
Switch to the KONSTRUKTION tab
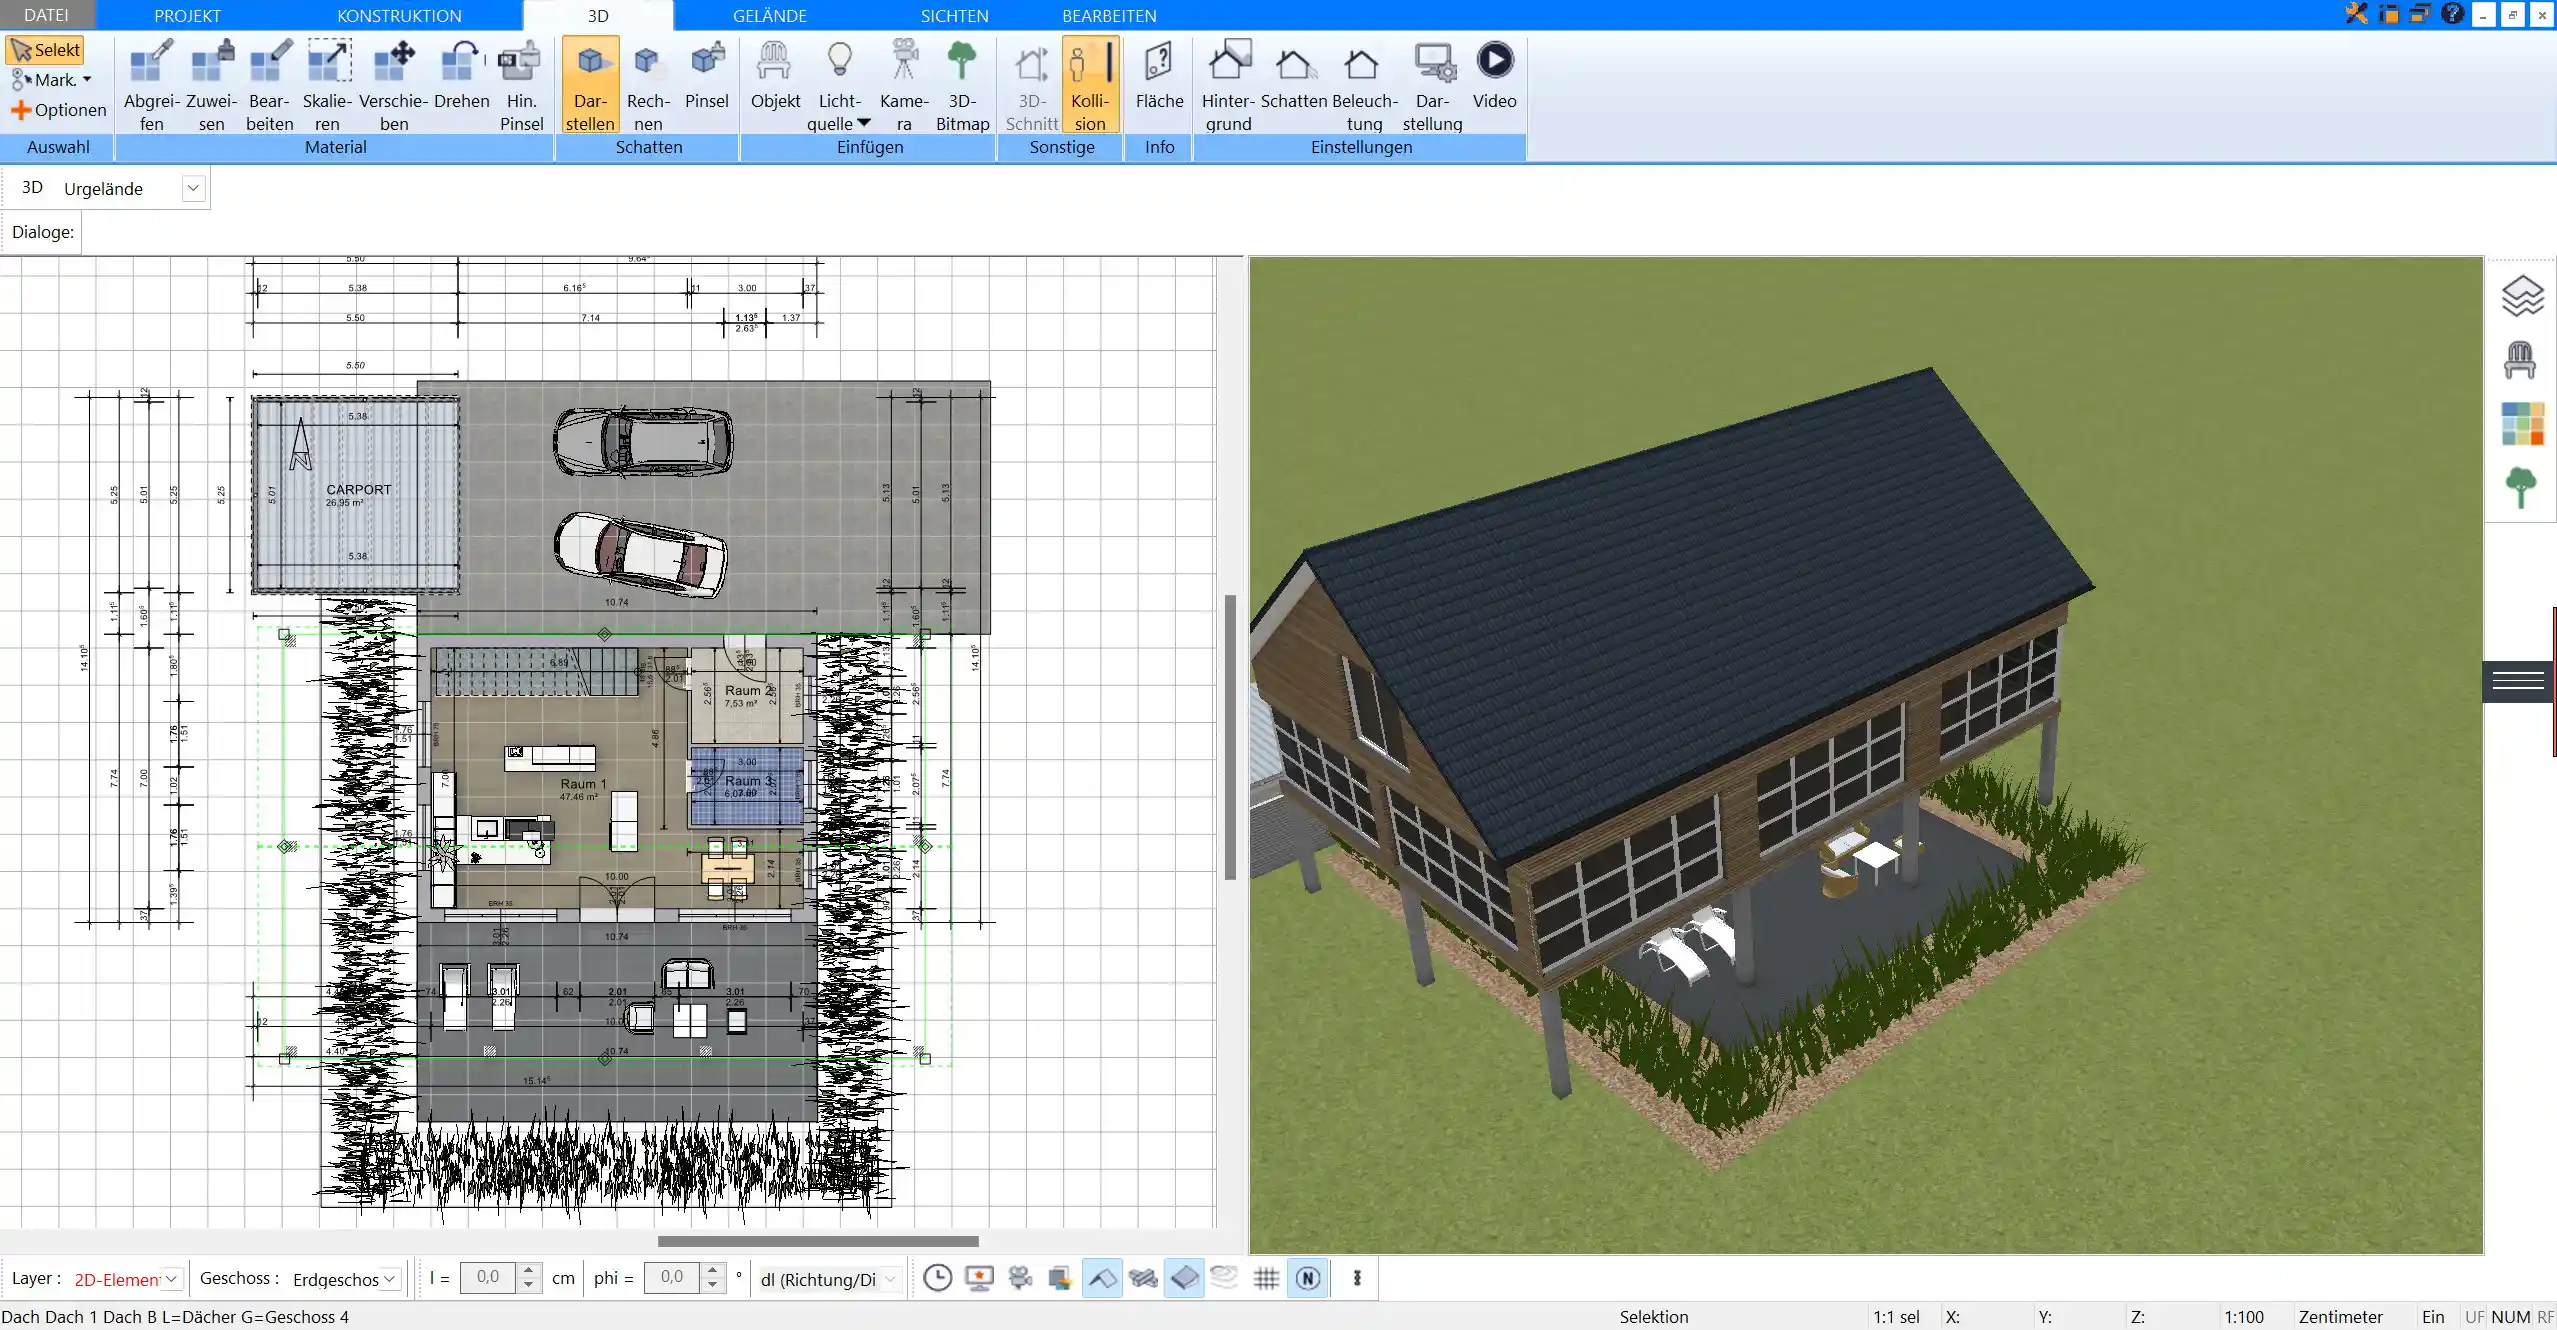399,15
